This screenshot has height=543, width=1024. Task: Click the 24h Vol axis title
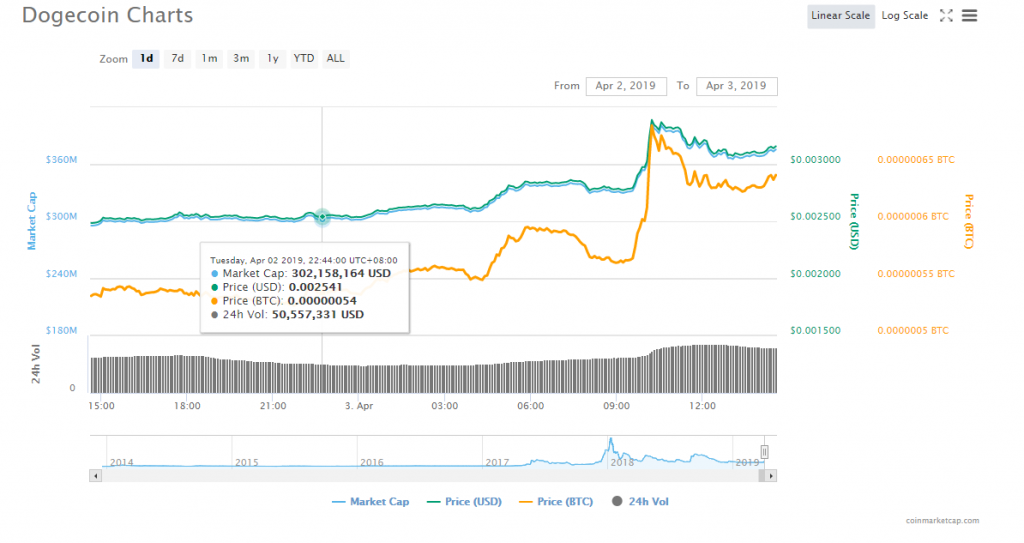point(35,364)
